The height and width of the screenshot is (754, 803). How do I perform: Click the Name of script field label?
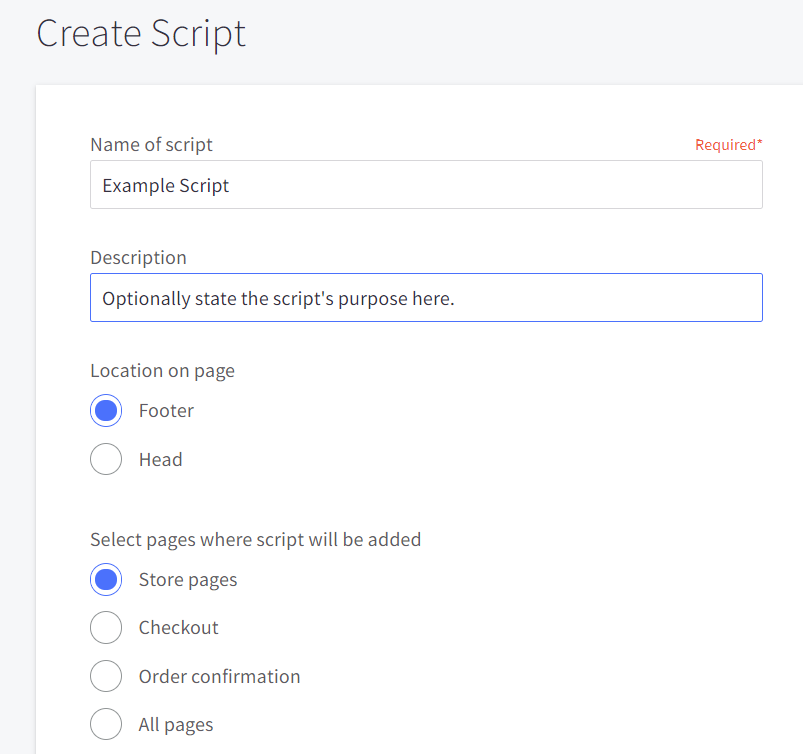coord(152,145)
